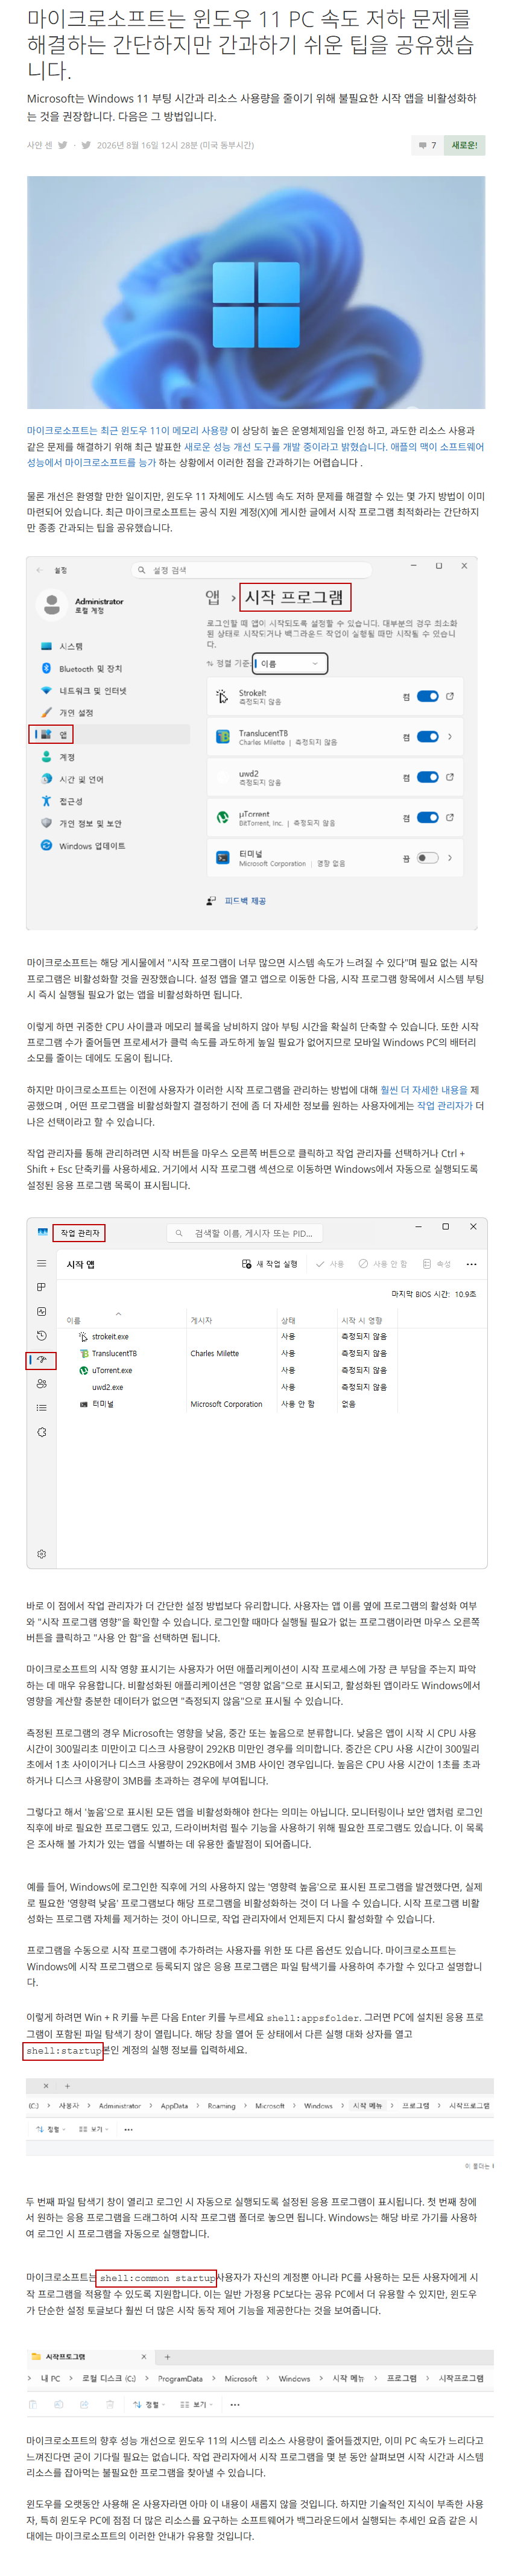Image resolution: width=509 pixels, height=2576 pixels.
Task: Click external link icon in uwd2 row
Action: coord(450,777)
